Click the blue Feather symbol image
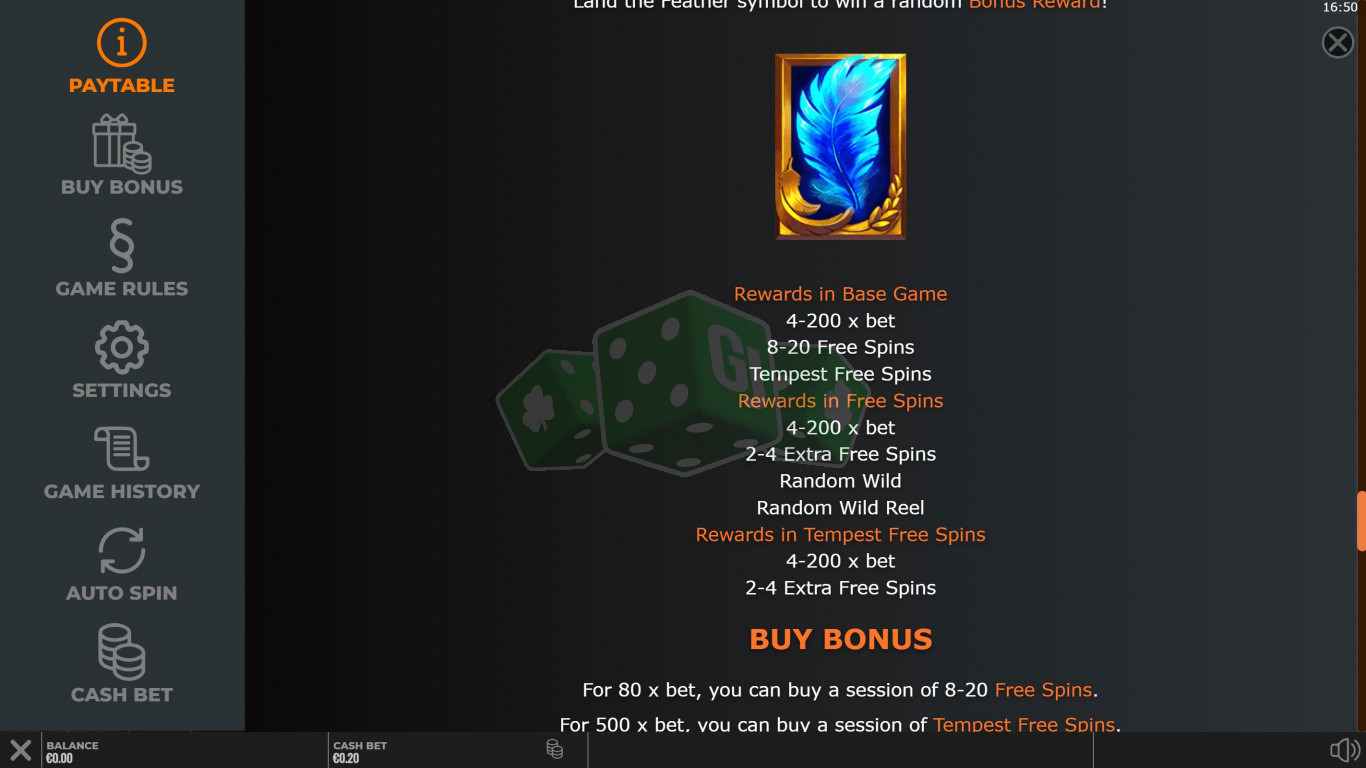The image size is (1366, 768). click(x=841, y=146)
